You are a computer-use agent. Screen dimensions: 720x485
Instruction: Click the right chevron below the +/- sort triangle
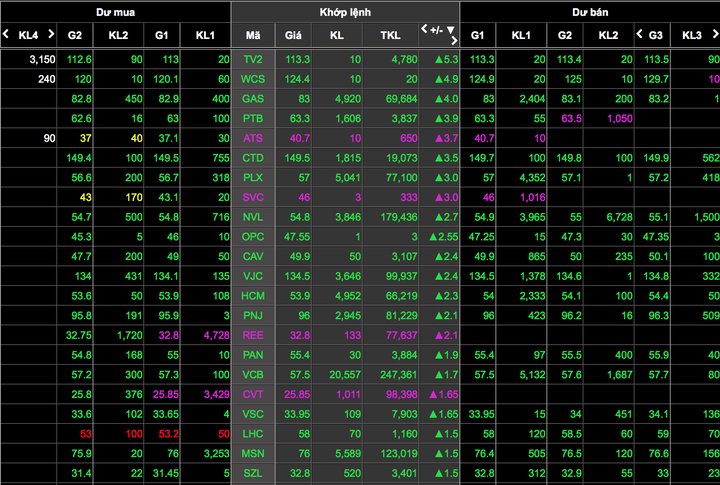click(x=455, y=41)
